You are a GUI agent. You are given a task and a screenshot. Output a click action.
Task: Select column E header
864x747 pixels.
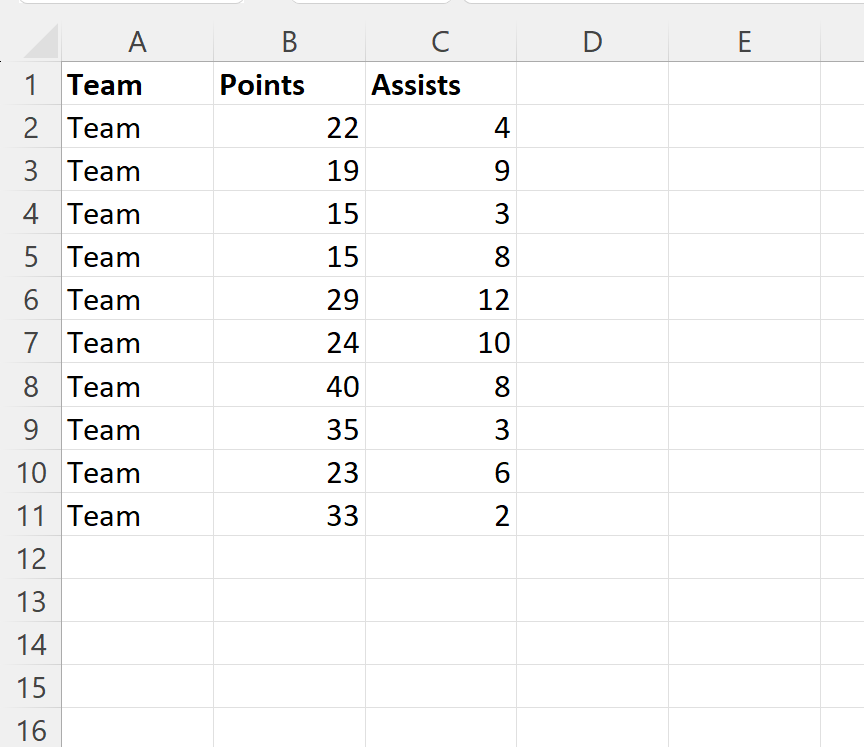pos(744,42)
